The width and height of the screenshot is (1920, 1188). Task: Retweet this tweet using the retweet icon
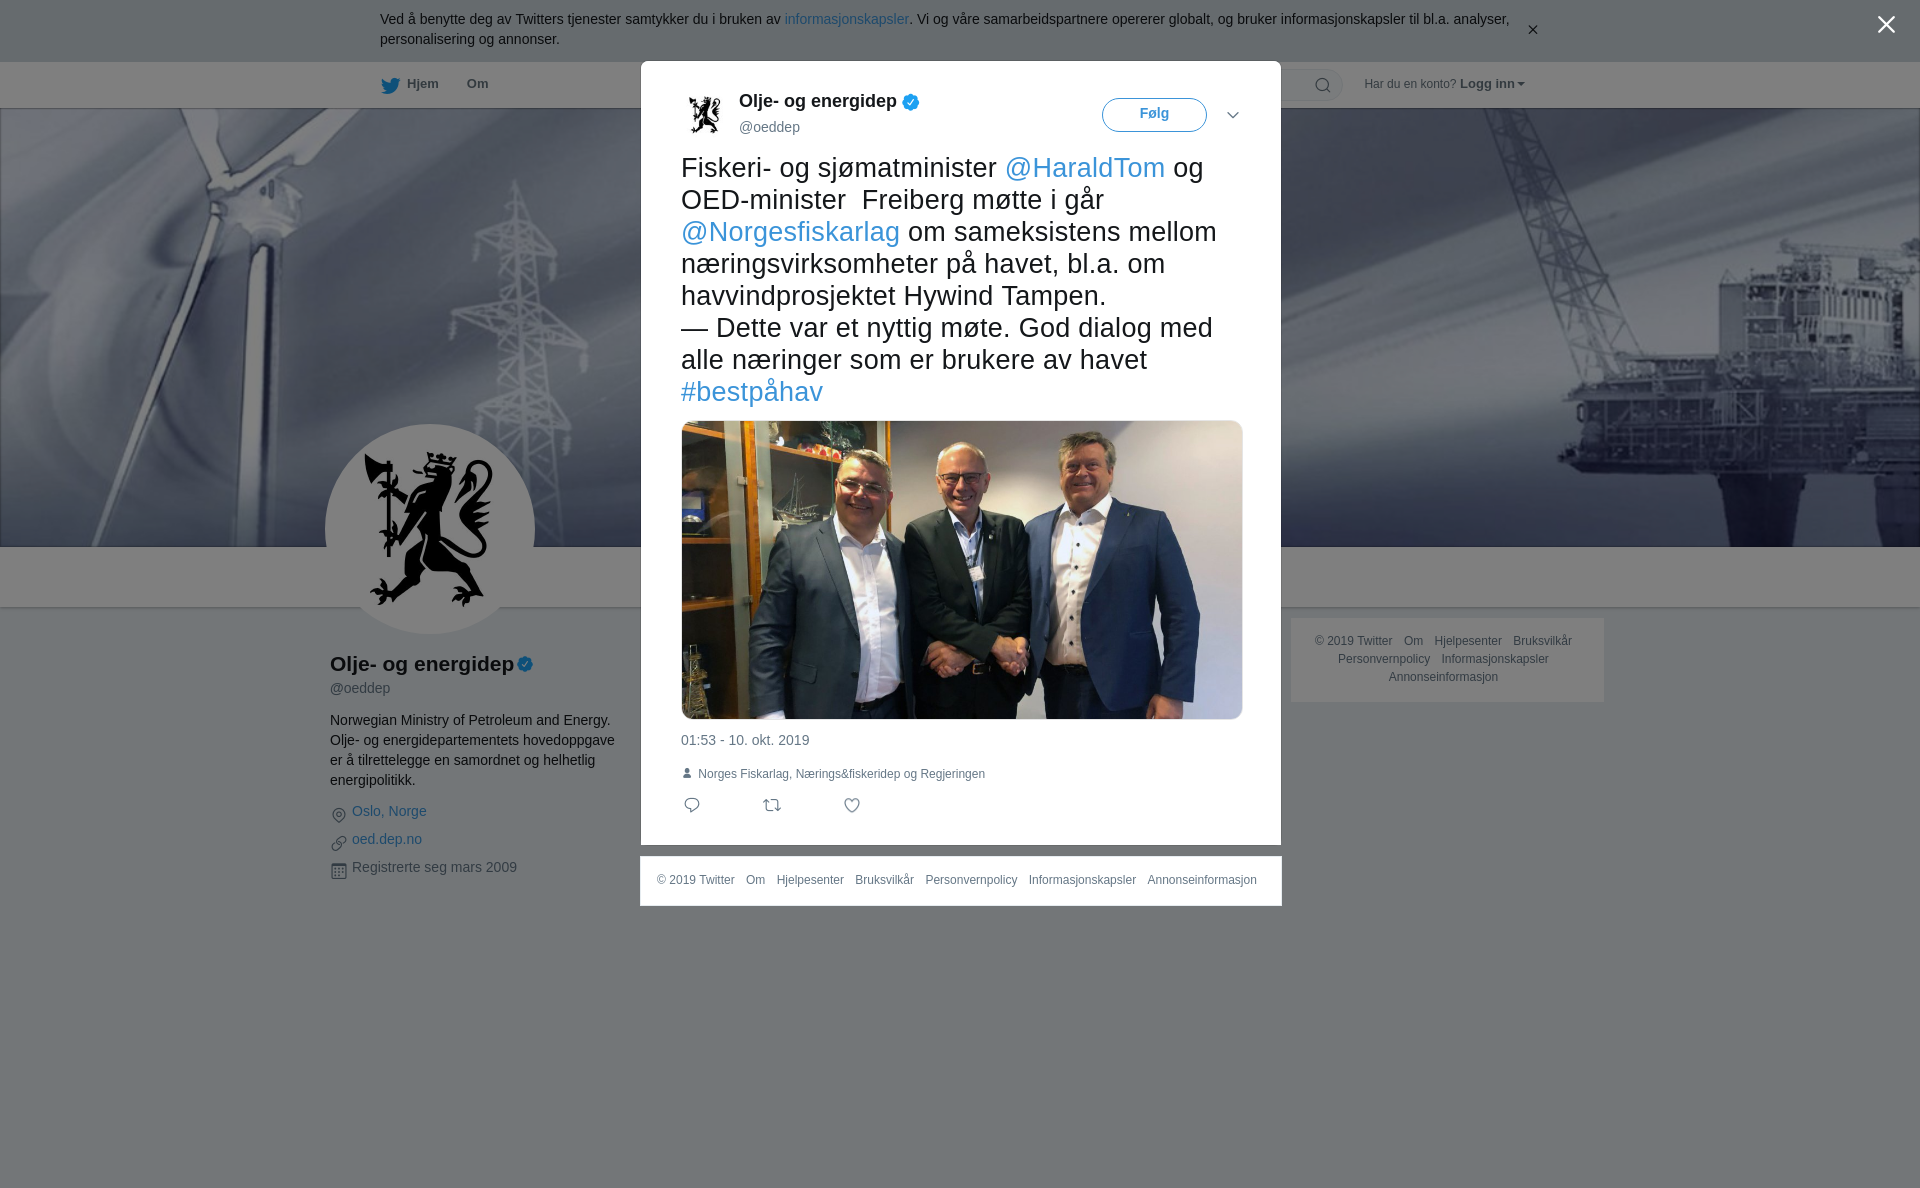tap(772, 805)
